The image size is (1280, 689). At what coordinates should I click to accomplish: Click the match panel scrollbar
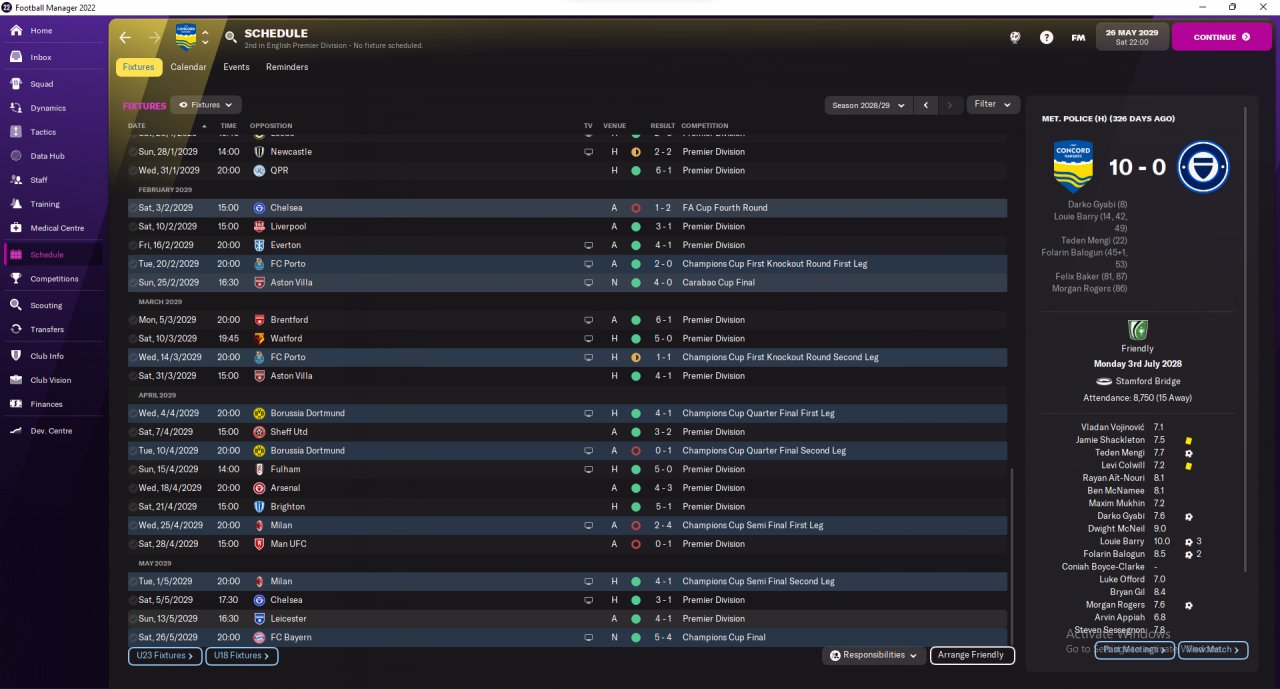(x=1246, y=340)
